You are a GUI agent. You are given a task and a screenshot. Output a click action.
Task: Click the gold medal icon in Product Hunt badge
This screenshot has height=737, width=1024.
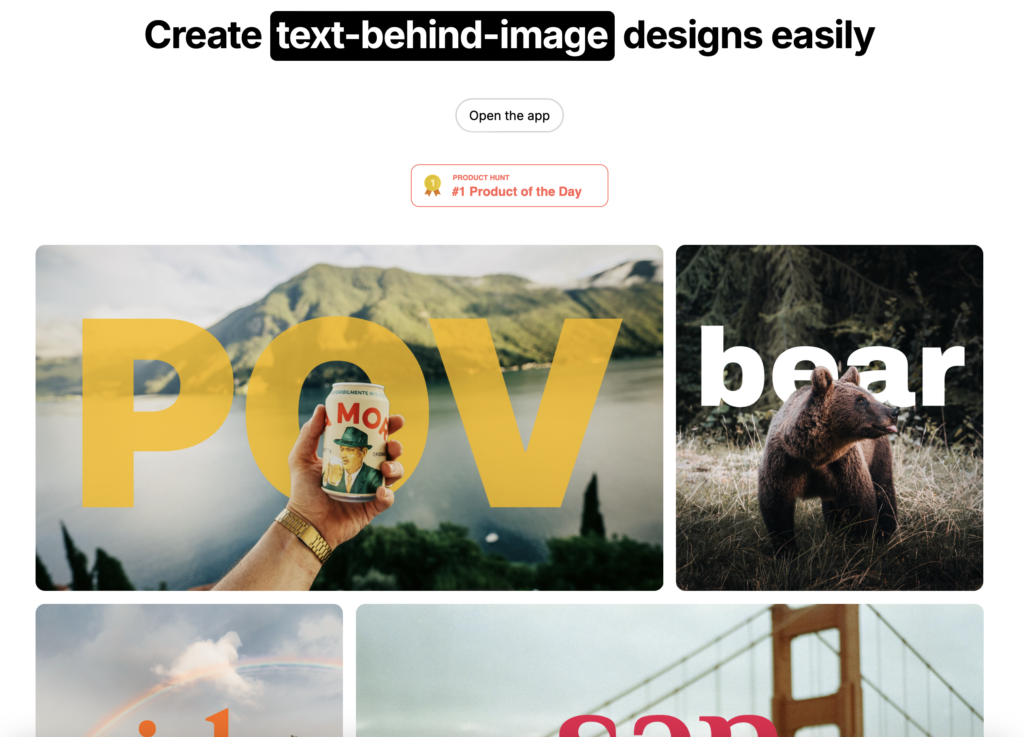pyautogui.click(x=432, y=185)
